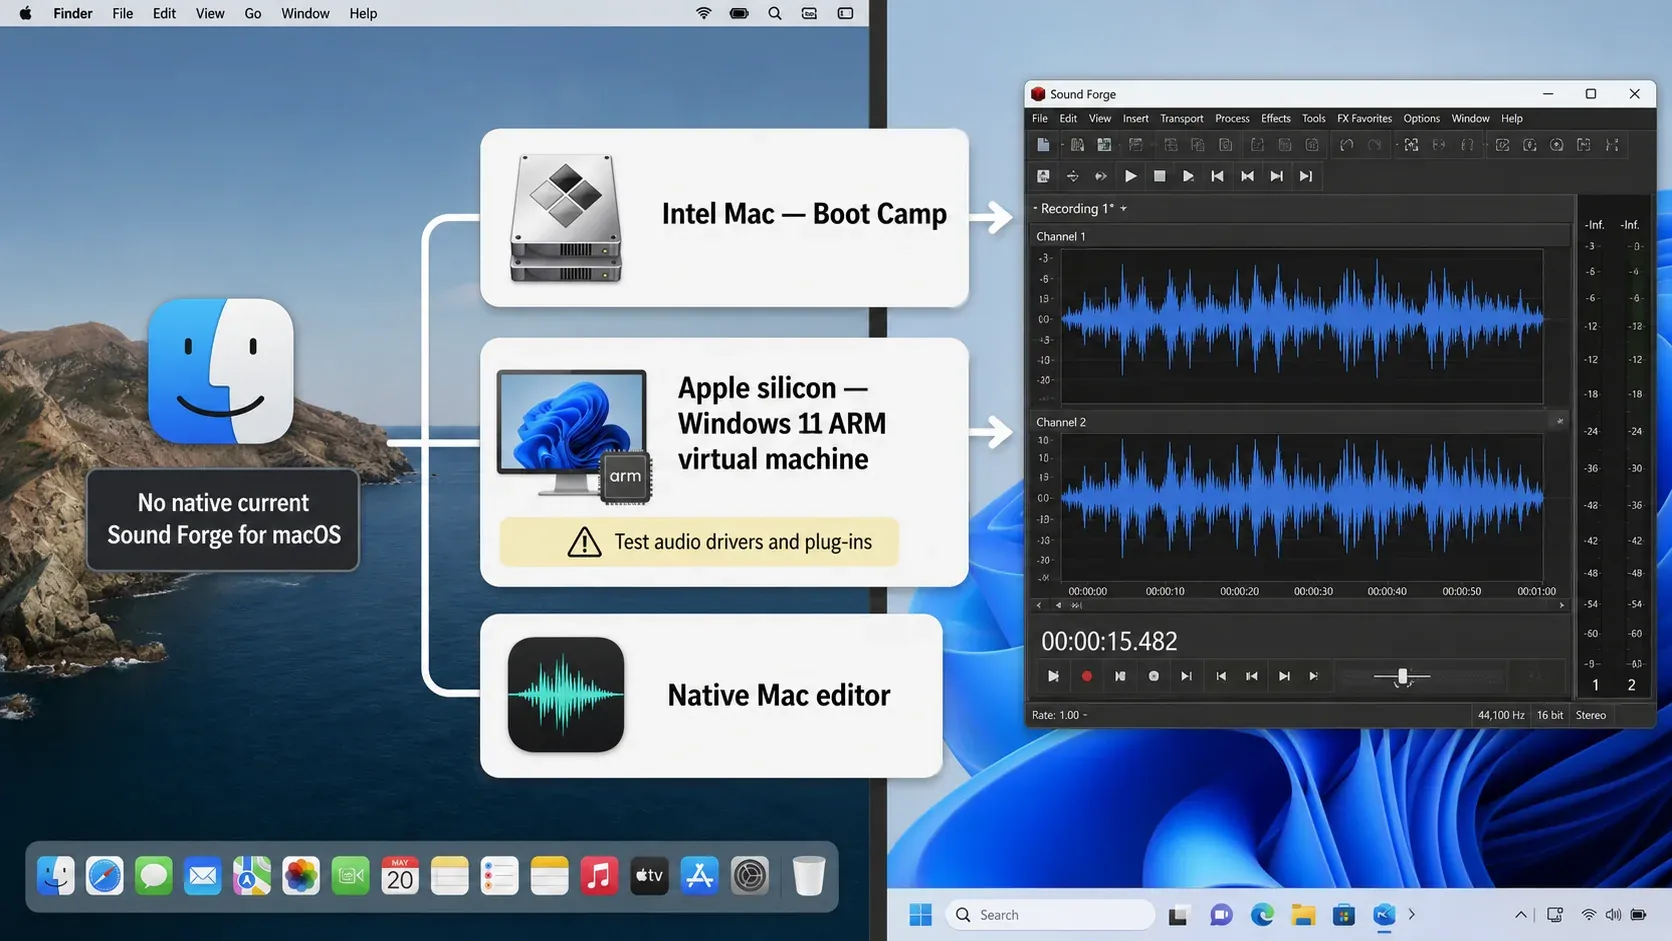Click scroll-right arrow of waveform scrollbar
Viewport: 1672px width, 941px height.
(x=1562, y=605)
